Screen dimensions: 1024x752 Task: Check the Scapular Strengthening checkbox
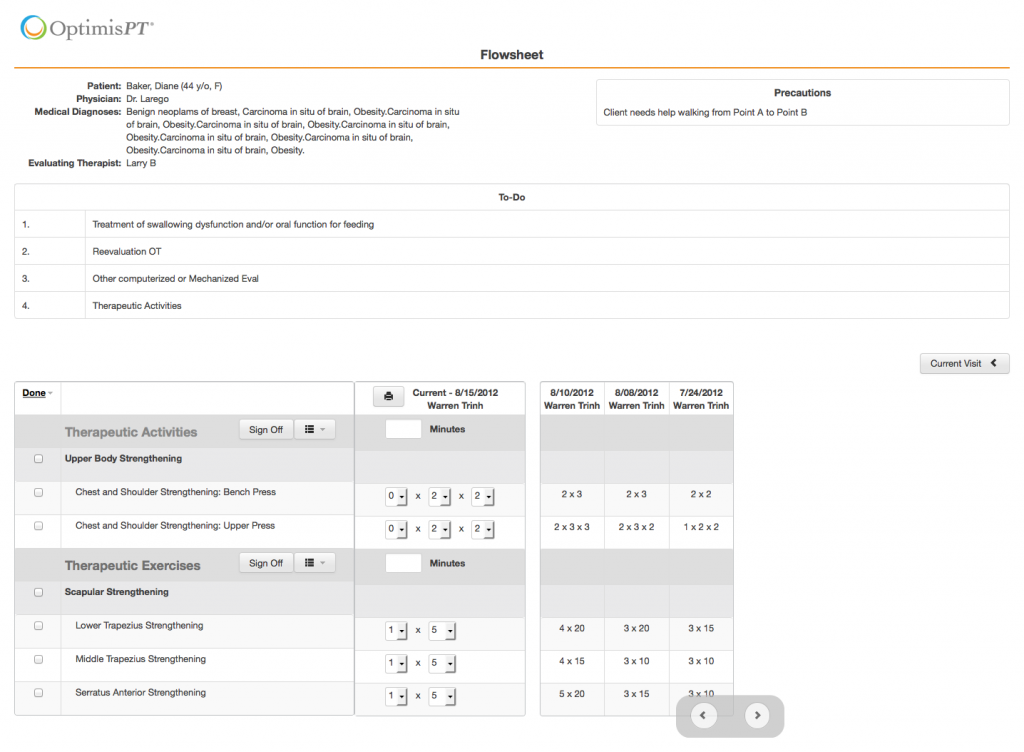[38, 592]
